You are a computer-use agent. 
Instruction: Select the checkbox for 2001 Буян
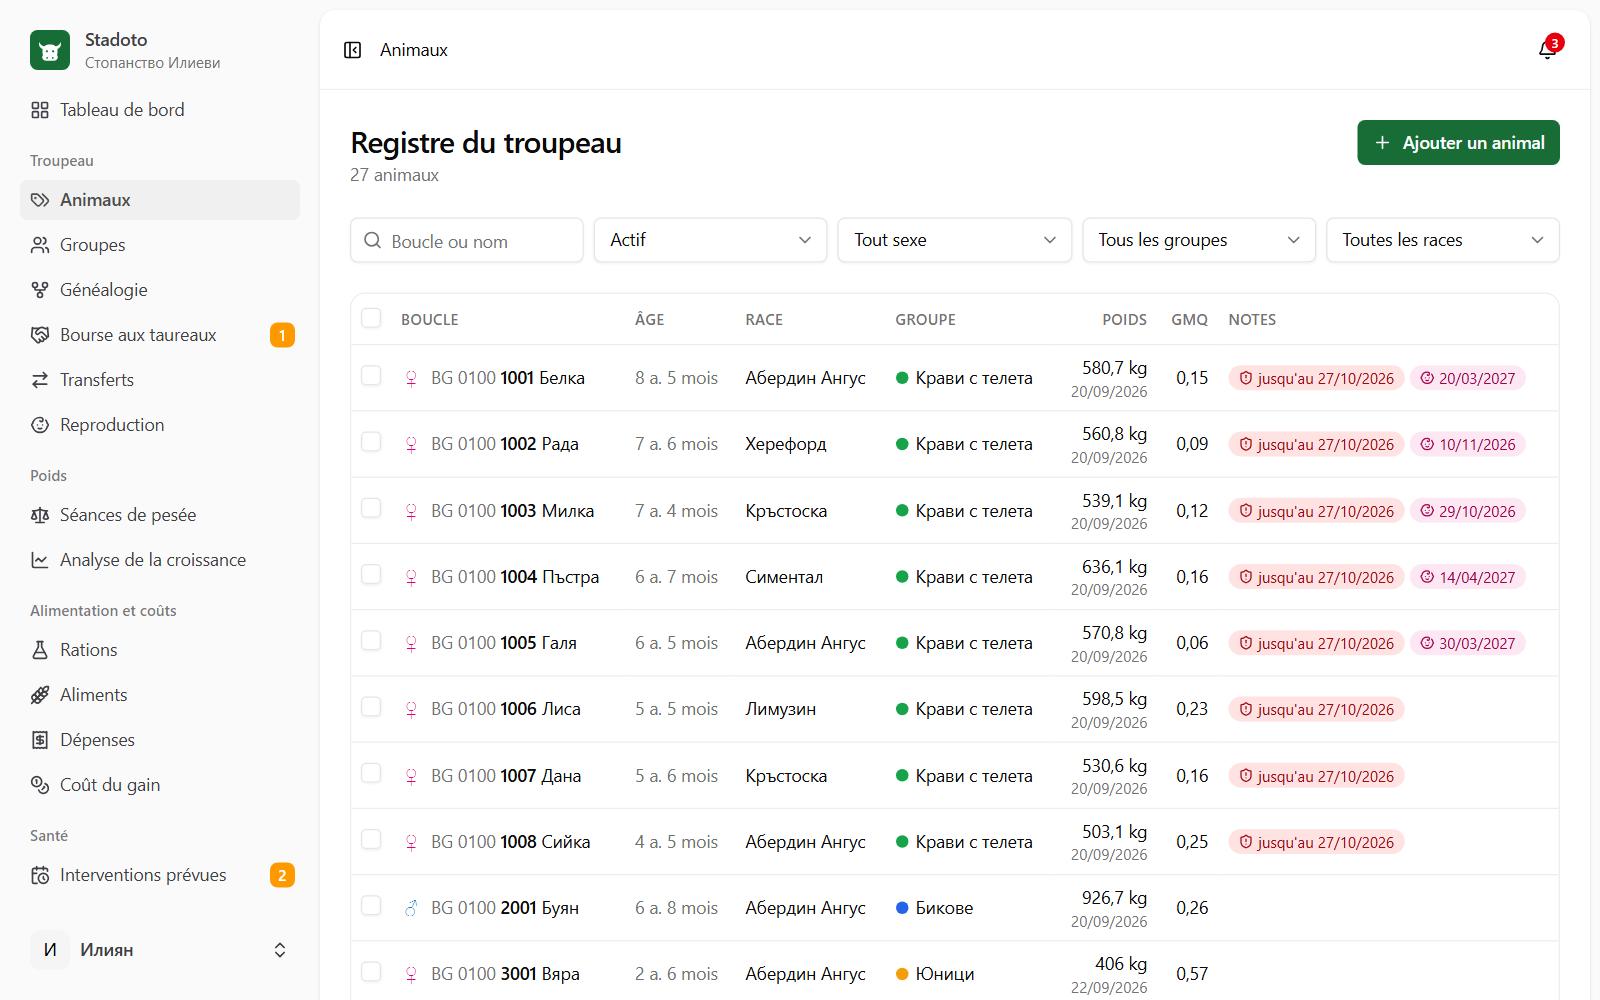(371, 906)
